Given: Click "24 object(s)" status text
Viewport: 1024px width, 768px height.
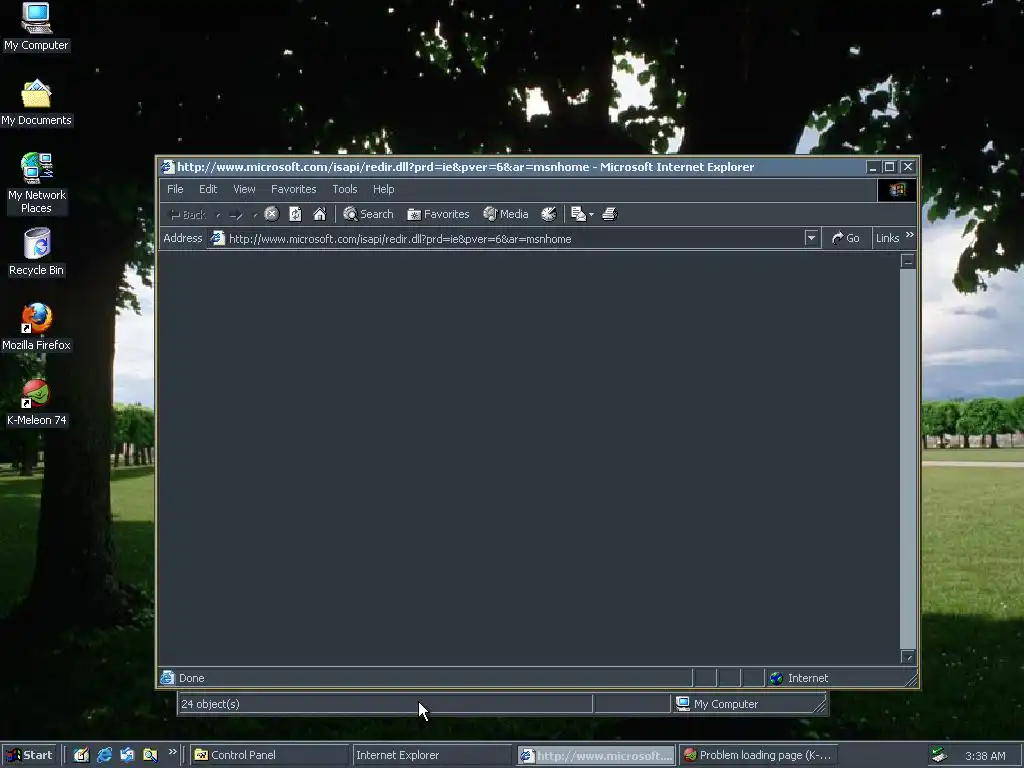Looking at the screenshot, I should (210, 704).
